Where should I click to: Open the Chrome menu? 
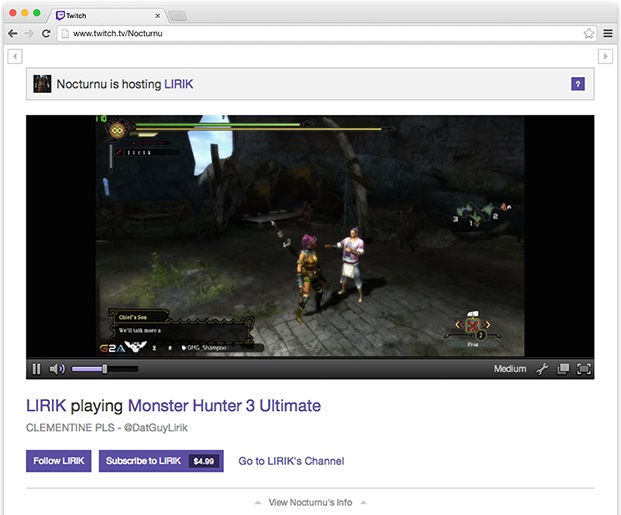608,34
